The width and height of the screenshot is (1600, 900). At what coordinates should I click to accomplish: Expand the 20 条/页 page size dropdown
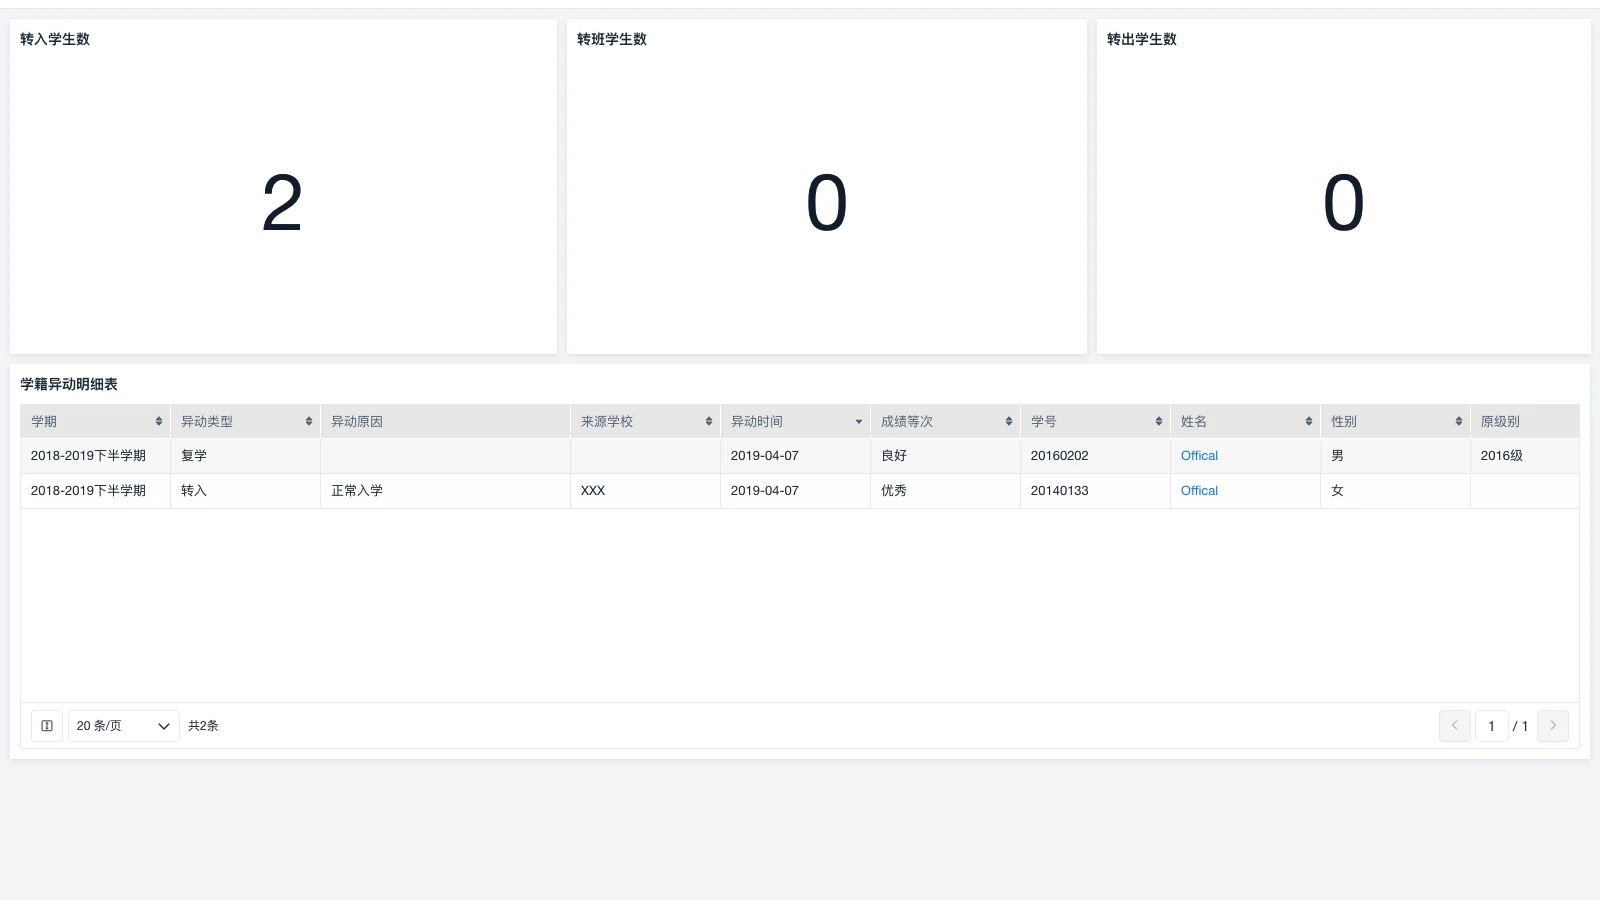123,726
